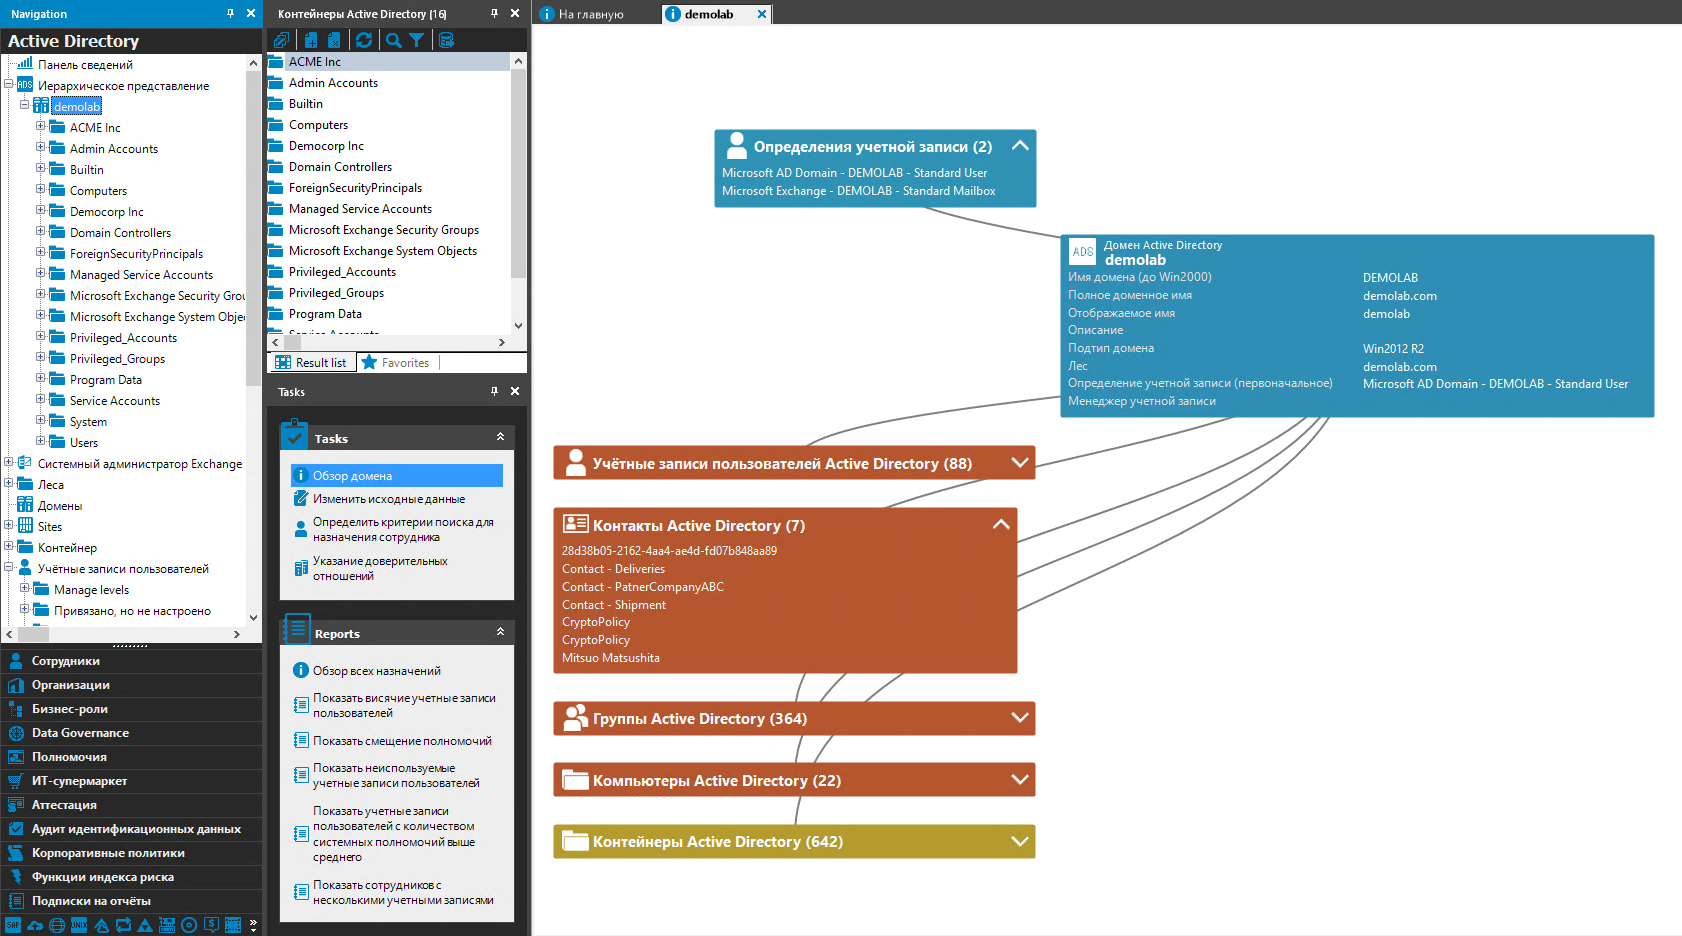Switch to the Favorites tab
The image size is (1682, 936).
click(396, 363)
